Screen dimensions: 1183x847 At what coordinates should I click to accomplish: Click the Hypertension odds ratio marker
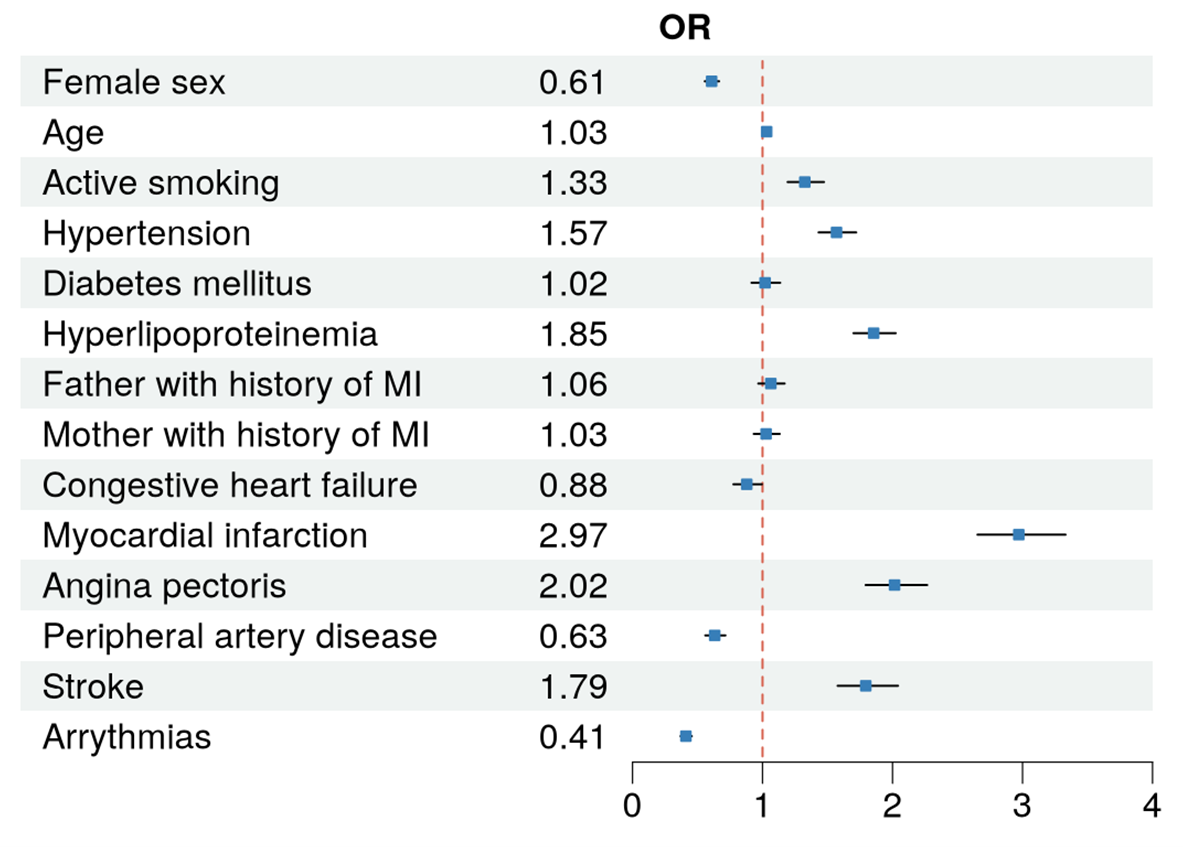tap(836, 233)
